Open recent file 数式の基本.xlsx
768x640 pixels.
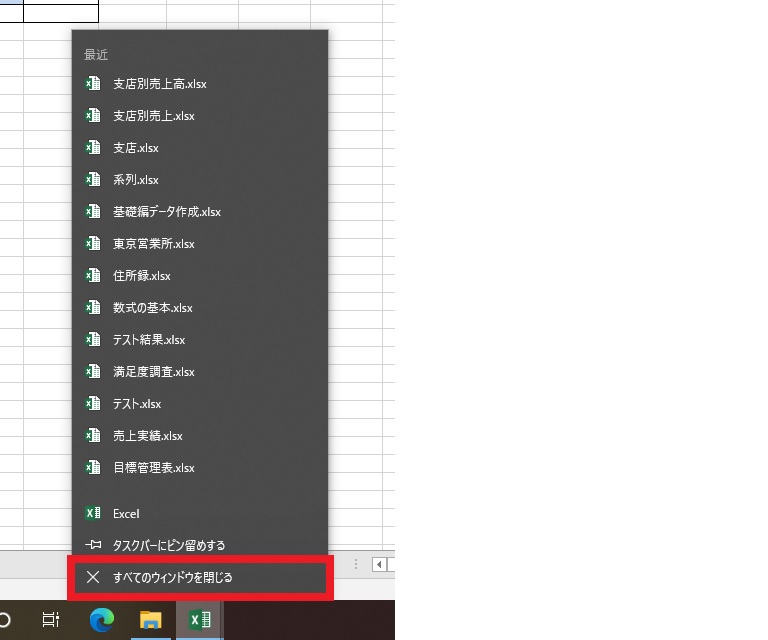pos(200,308)
